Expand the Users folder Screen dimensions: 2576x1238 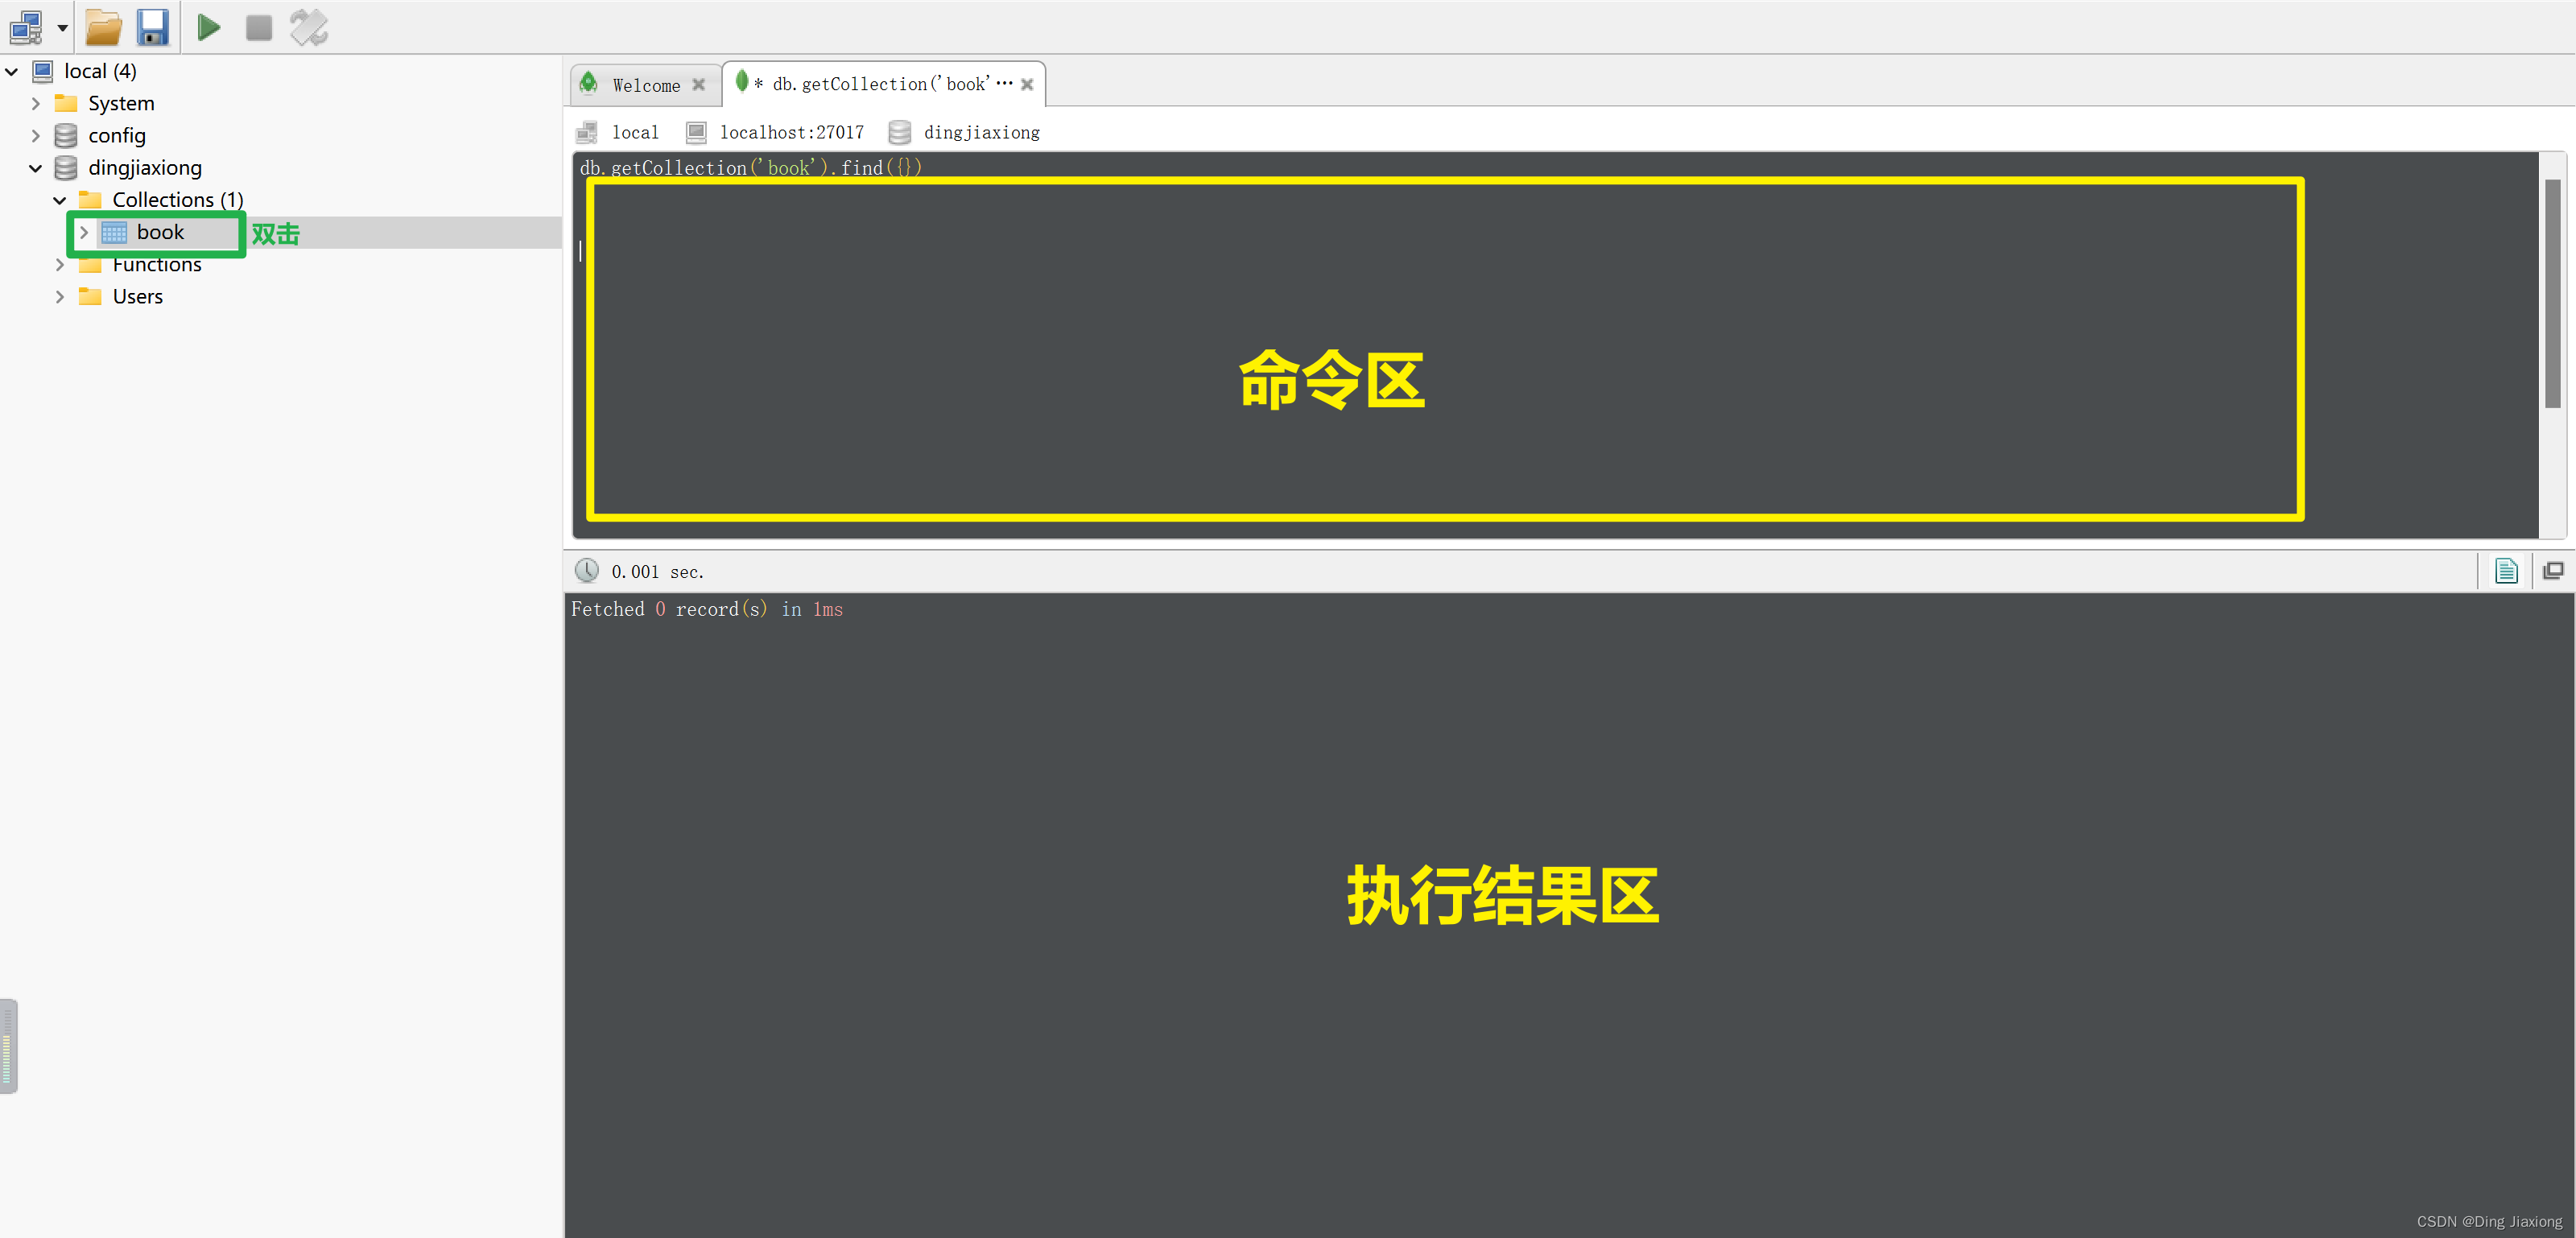[x=60, y=297]
